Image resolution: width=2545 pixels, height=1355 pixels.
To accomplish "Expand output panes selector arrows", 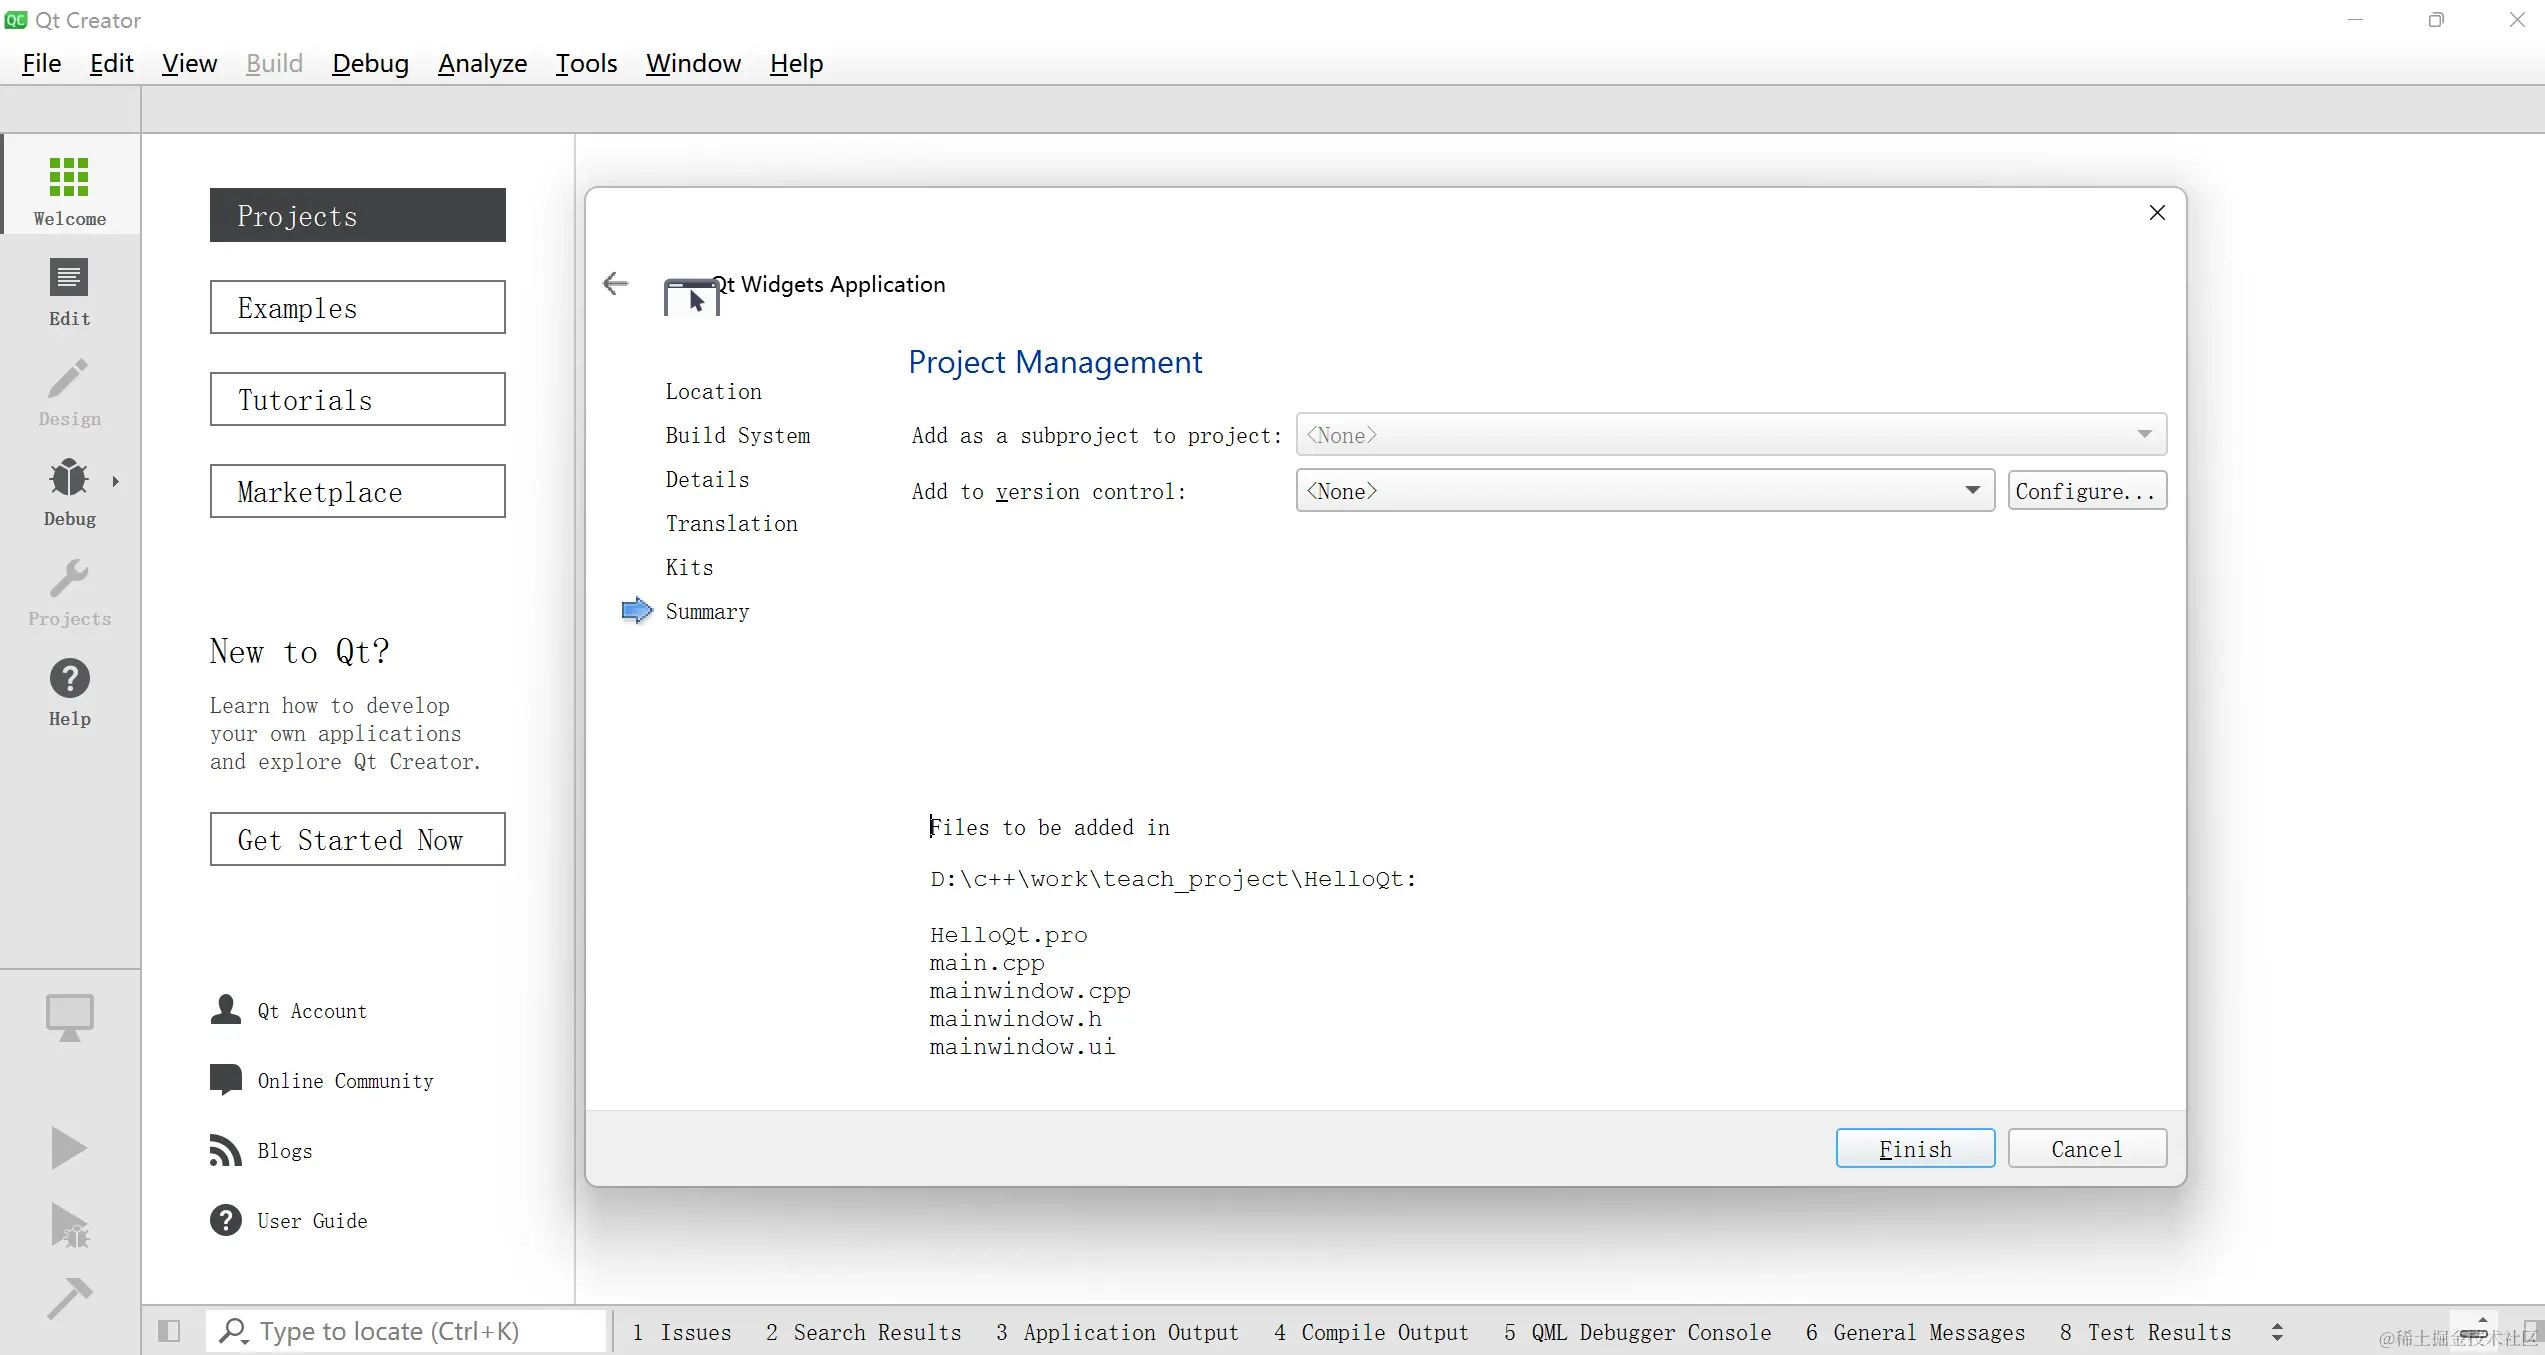I will 2277,1332.
